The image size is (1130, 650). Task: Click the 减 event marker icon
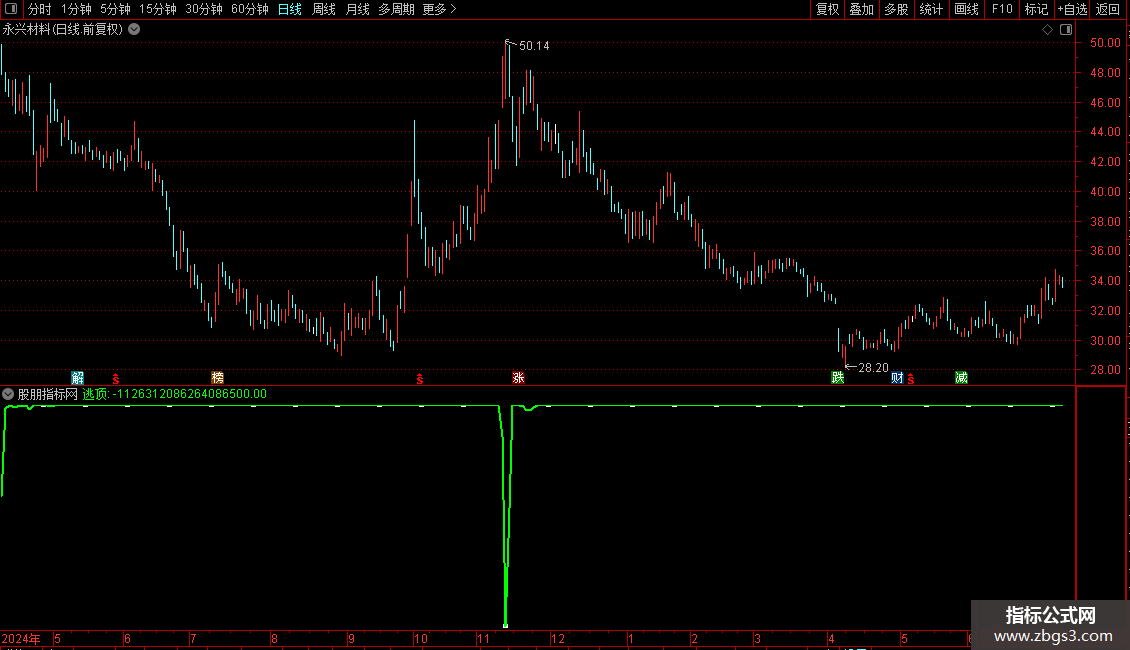coord(961,378)
